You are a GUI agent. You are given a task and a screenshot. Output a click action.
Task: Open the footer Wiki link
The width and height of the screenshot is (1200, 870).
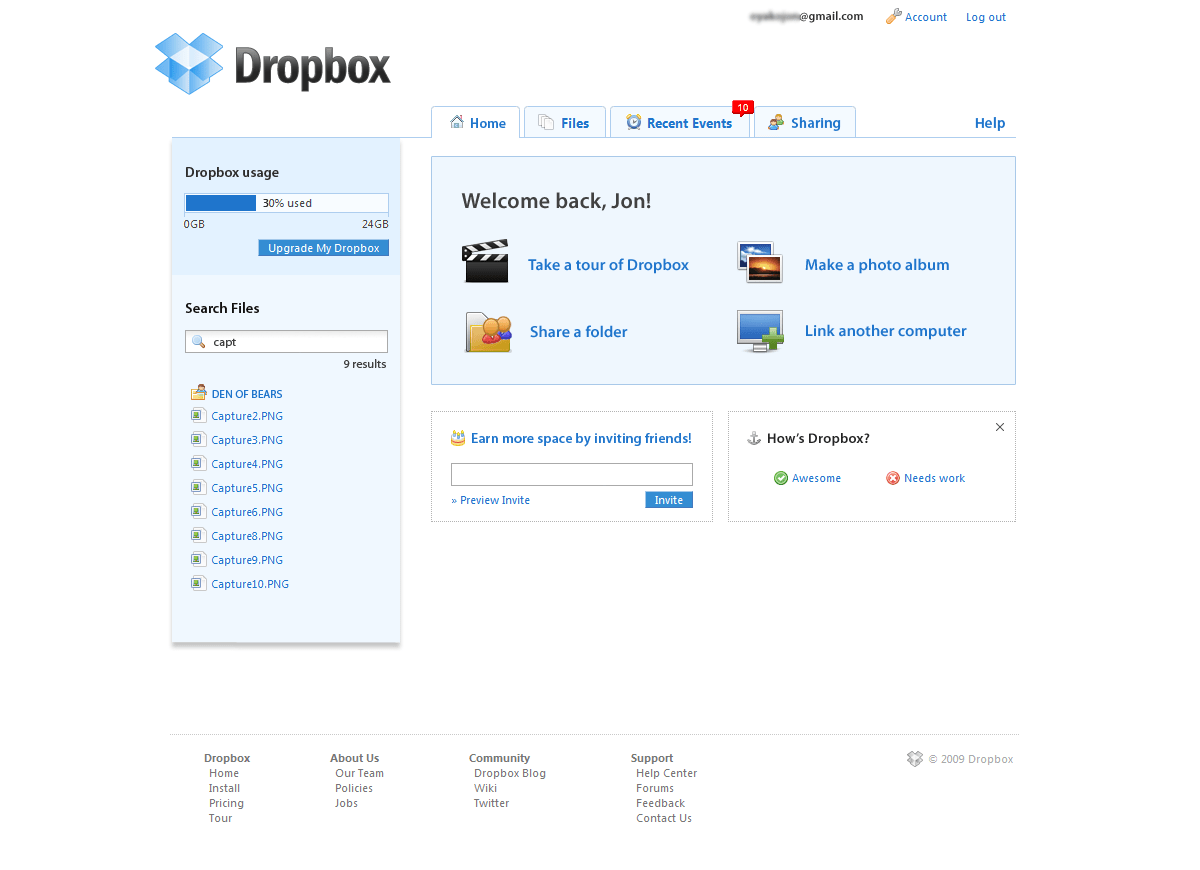pos(485,788)
